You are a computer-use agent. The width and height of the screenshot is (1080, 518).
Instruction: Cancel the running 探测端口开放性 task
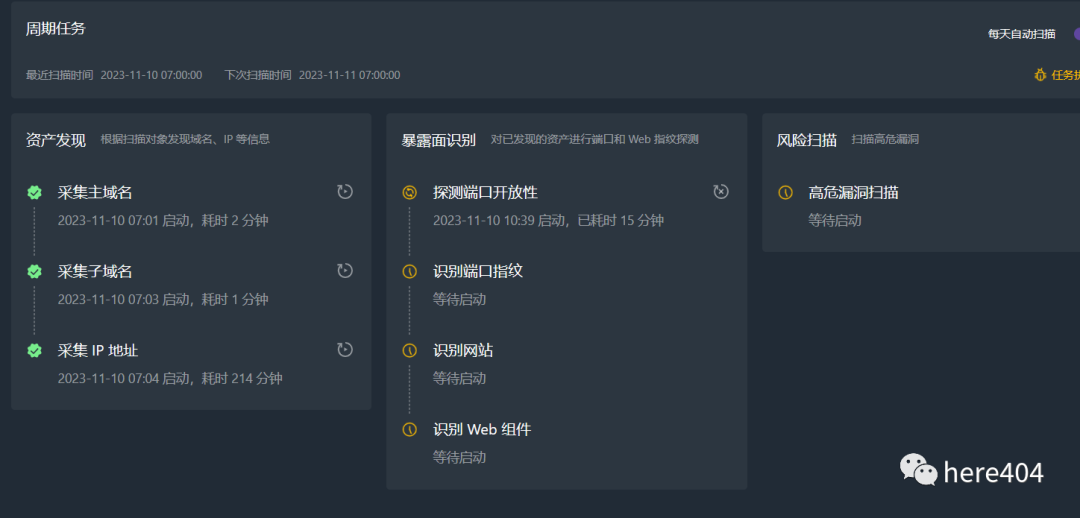pyautogui.click(x=721, y=191)
